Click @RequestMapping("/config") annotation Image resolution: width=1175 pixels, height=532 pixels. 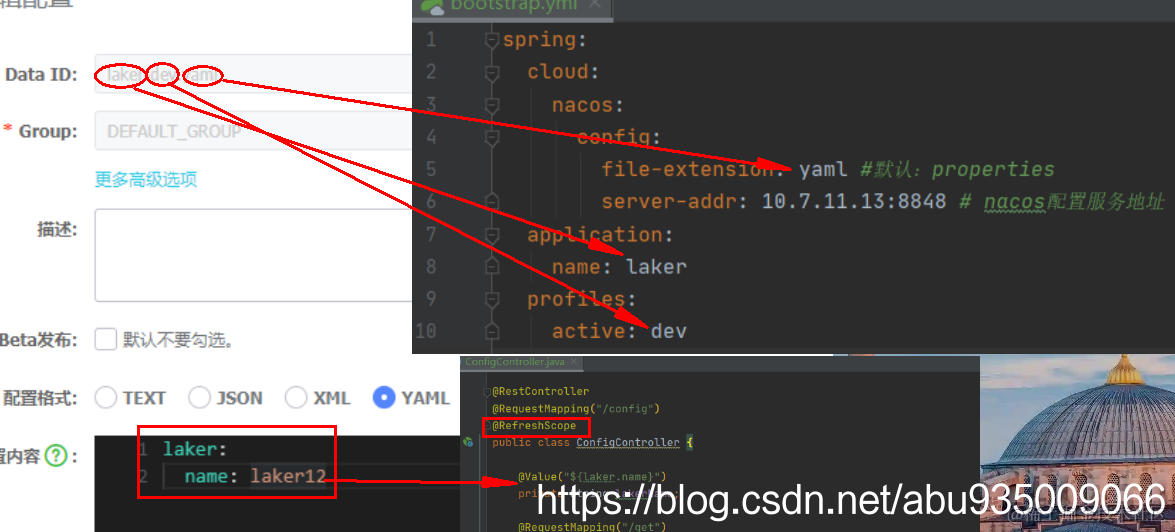click(575, 408)
